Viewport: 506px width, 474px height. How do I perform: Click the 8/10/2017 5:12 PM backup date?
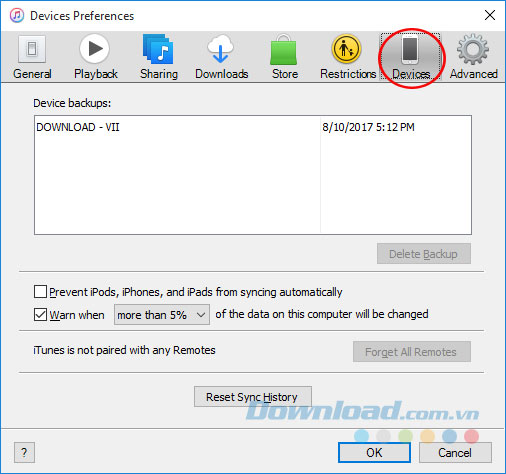pyautogui.click(x=368, y=127)
